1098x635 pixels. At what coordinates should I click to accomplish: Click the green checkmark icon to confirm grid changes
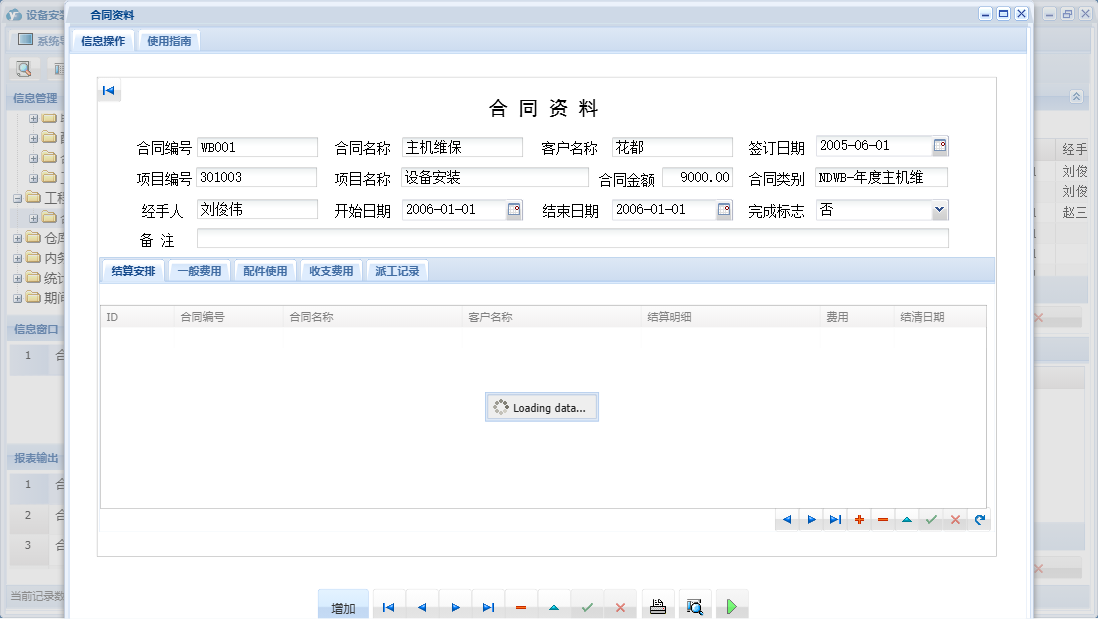931,519
